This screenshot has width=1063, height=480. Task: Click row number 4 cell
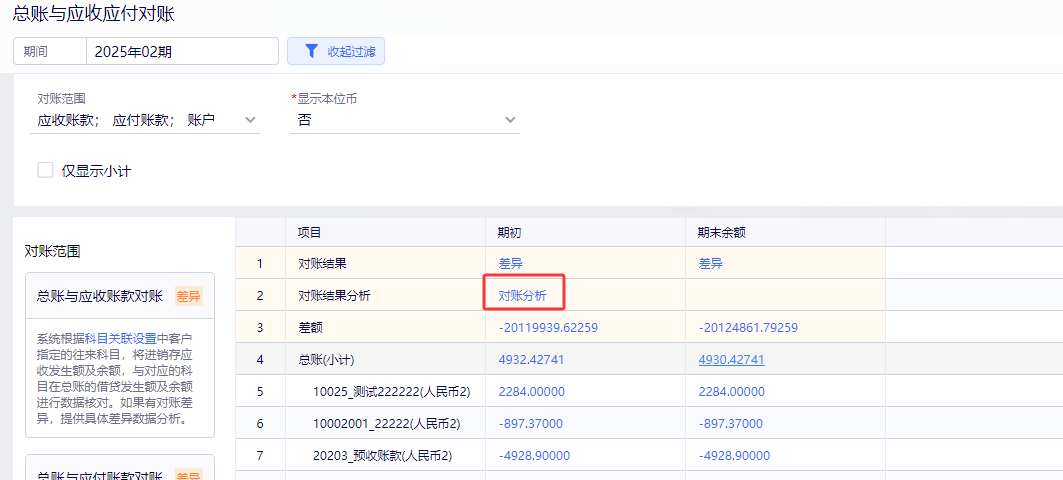pyautogui.click(x=260, y=359)
